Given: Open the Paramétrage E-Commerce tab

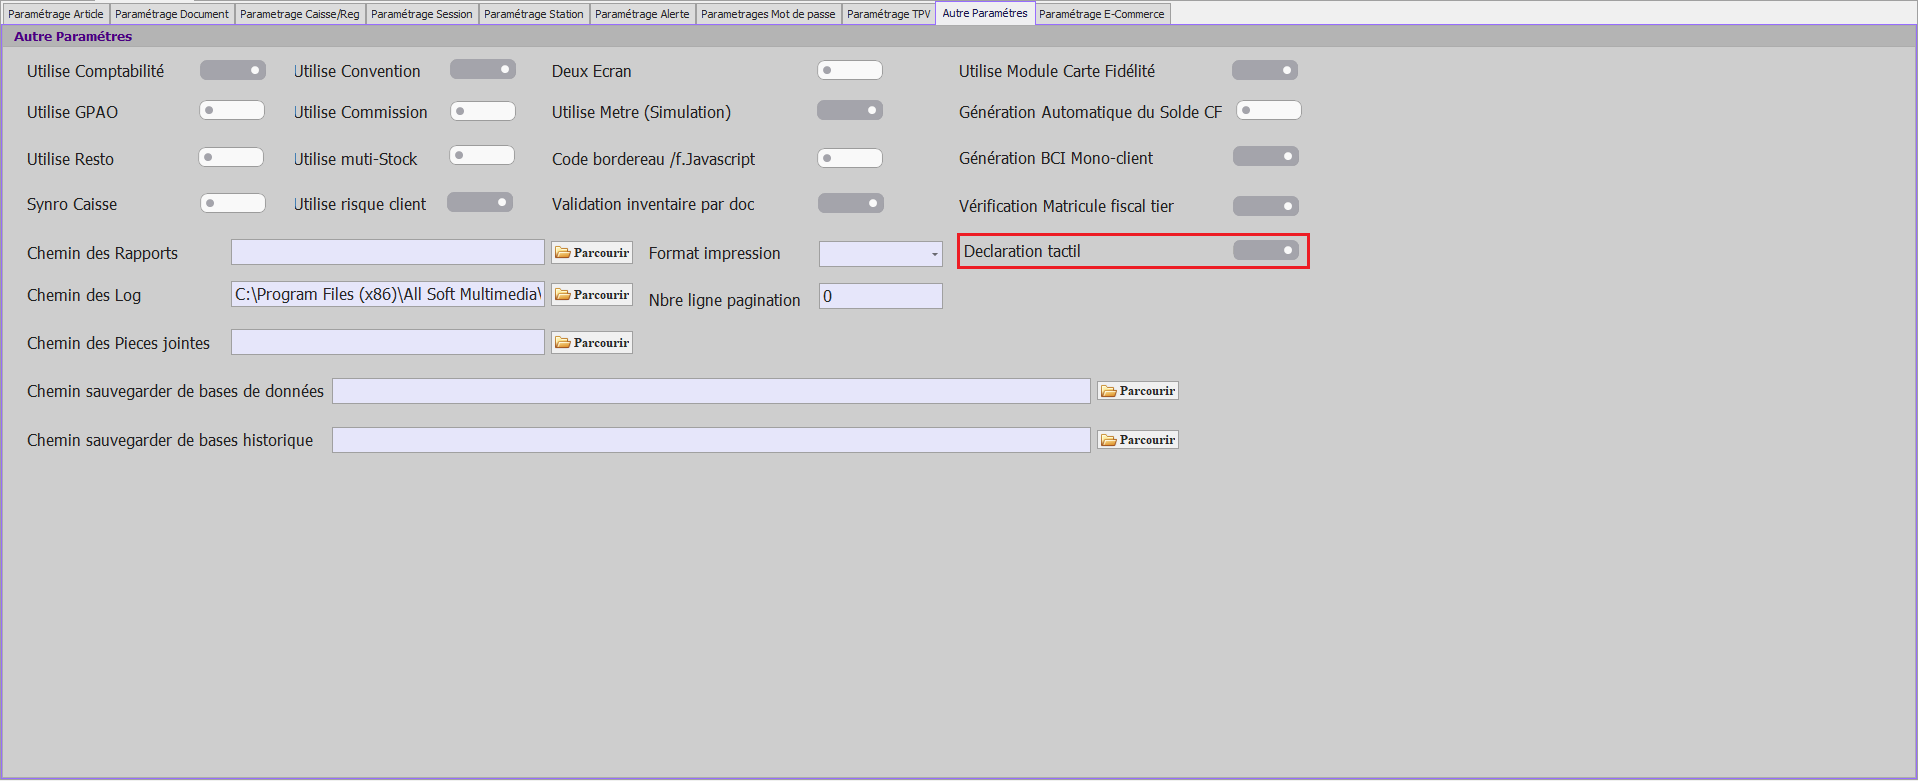Looking at the screenshot, I should point(1102,14).
